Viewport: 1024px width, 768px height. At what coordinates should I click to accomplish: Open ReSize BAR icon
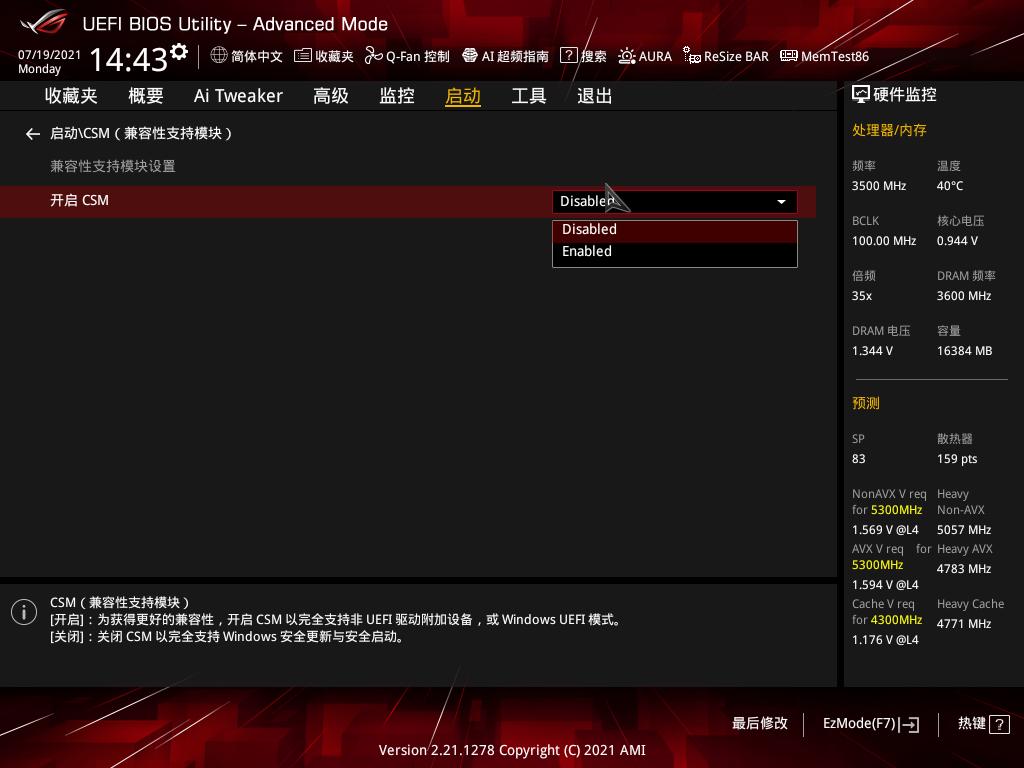pyautogui.click(x=692, y=56)
